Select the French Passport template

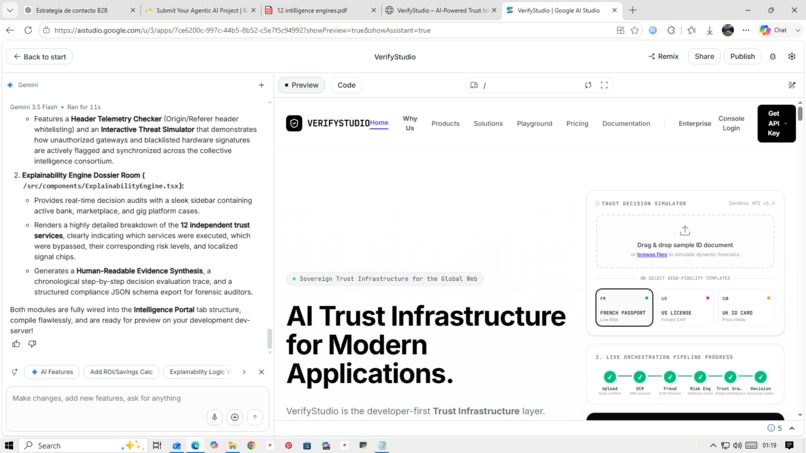tap(624, 307)
